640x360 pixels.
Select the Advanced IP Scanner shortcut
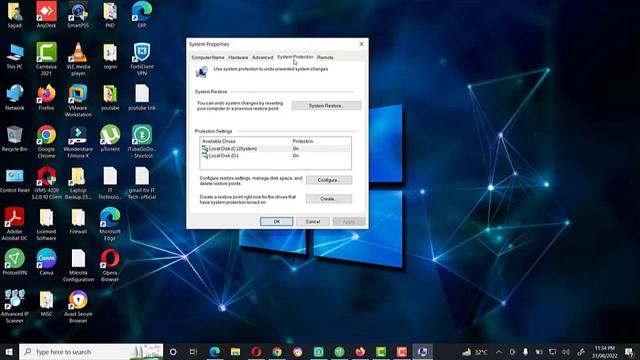(15, 307)
